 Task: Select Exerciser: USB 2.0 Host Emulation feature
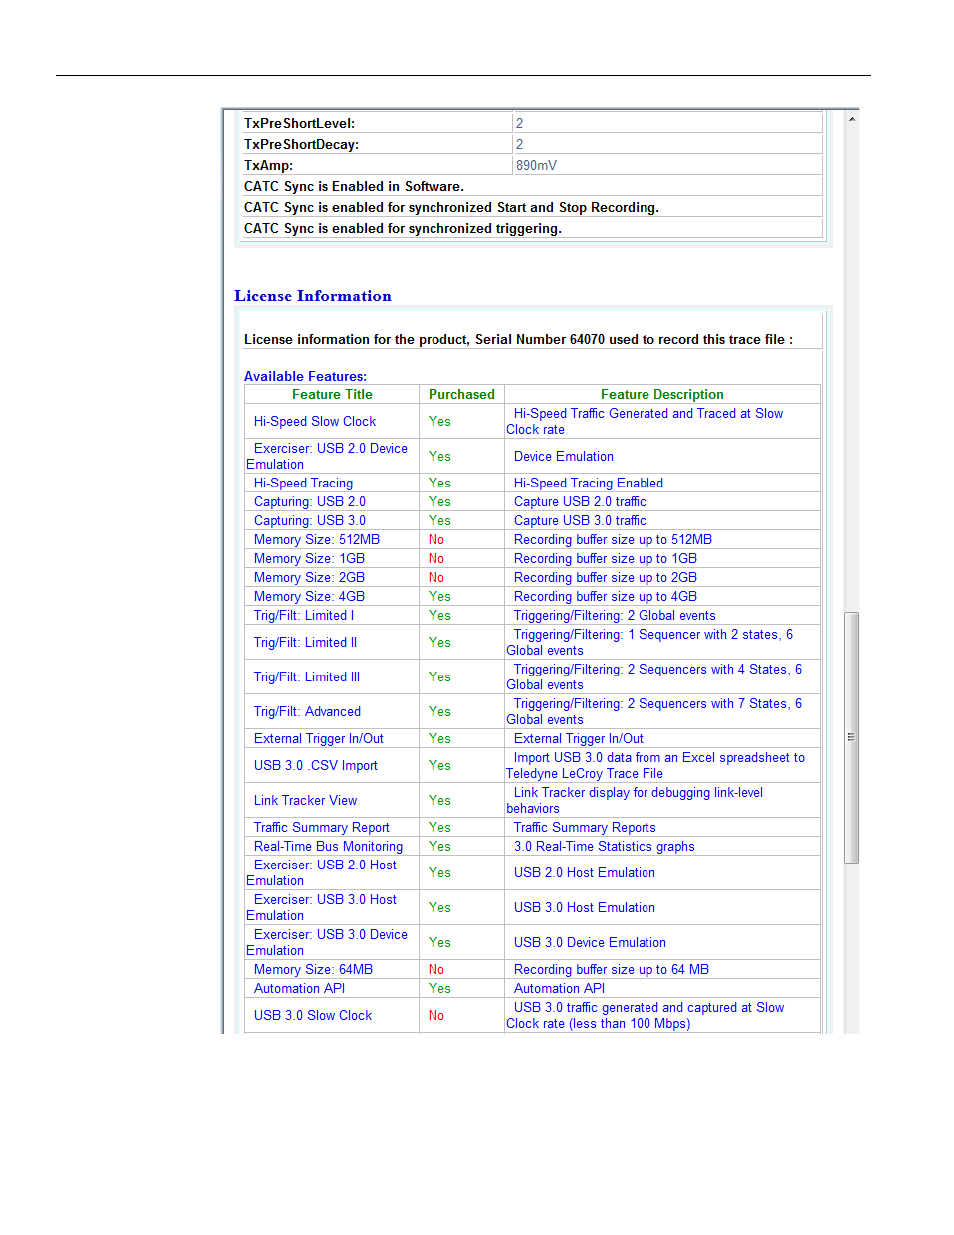[322, 873]
